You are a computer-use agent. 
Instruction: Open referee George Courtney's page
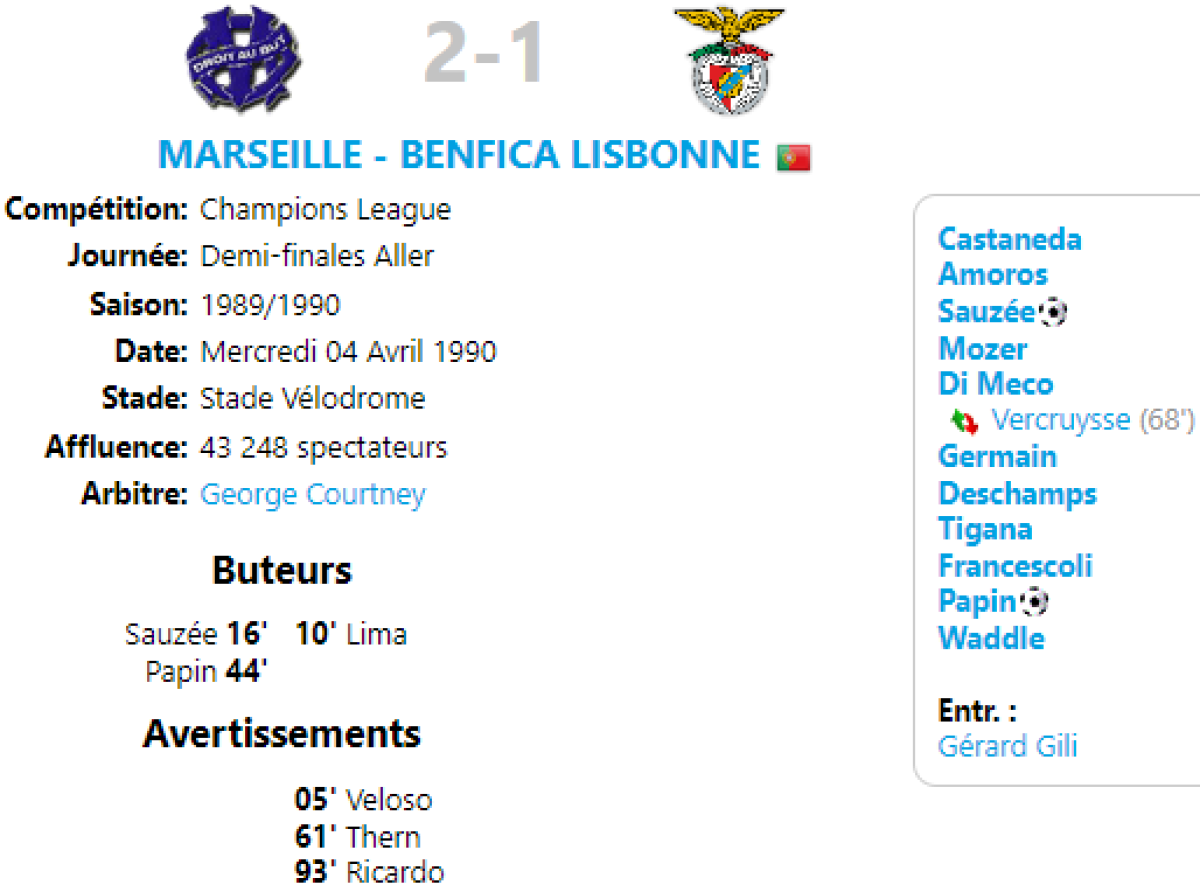pyautogui.click(x=312, y=494)
